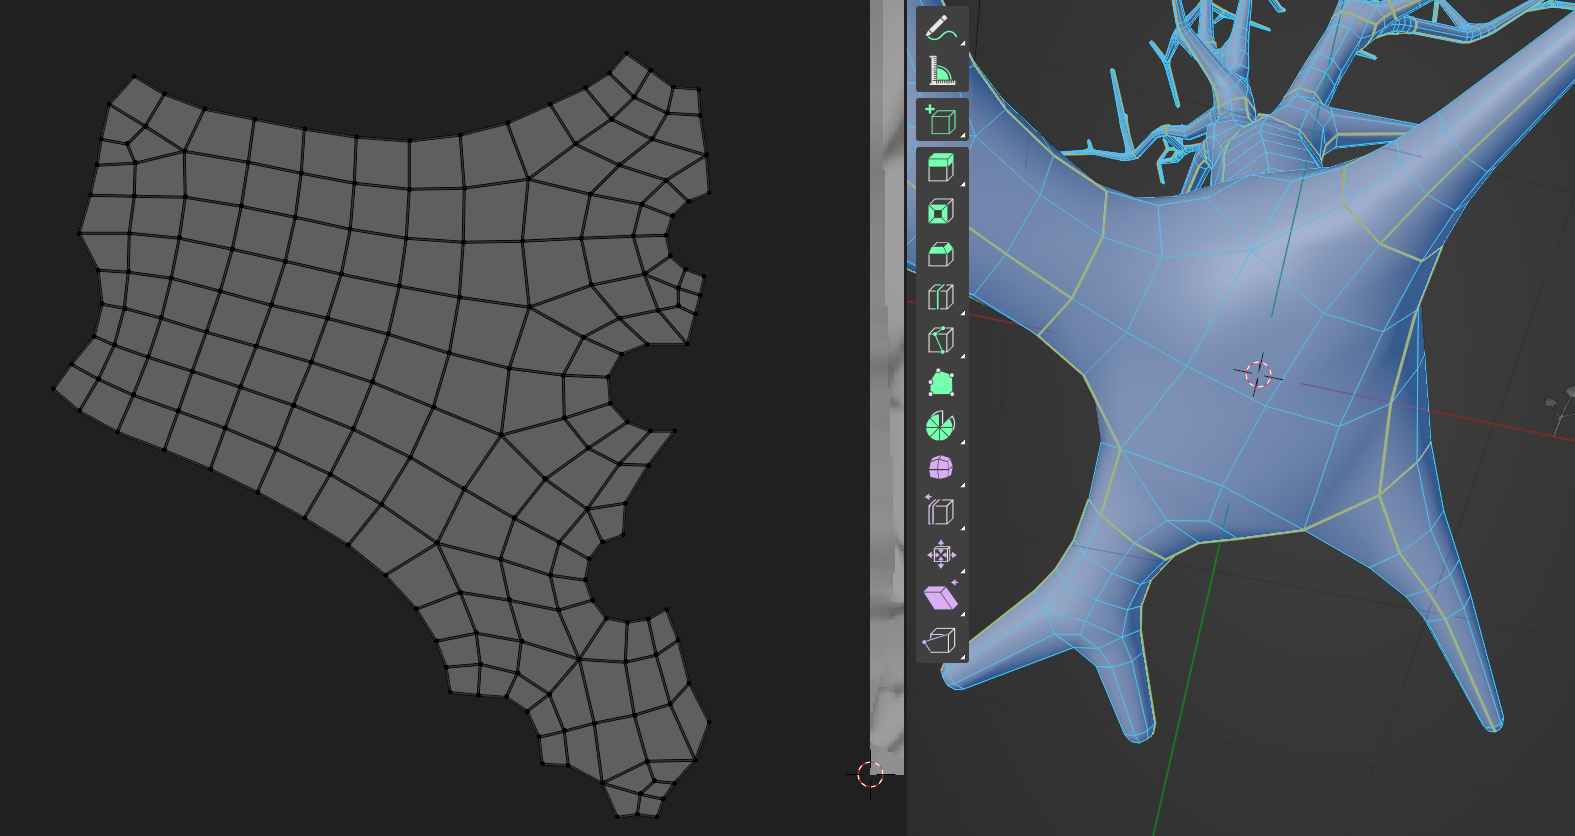This screenshot has height=836, width=1575.
Task: Select the Annotate pencil tool
Action: [941, 27]
